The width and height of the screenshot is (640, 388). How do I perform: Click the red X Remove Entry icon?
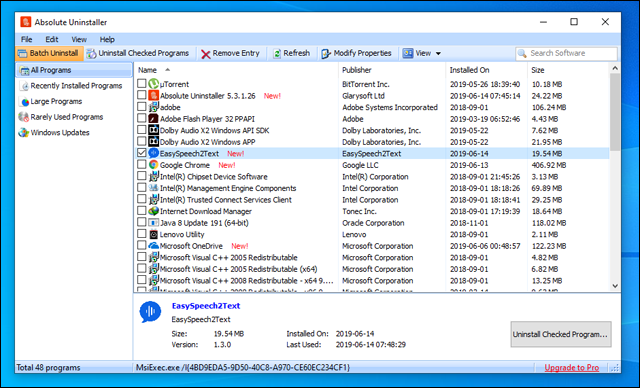click(206, 54)
